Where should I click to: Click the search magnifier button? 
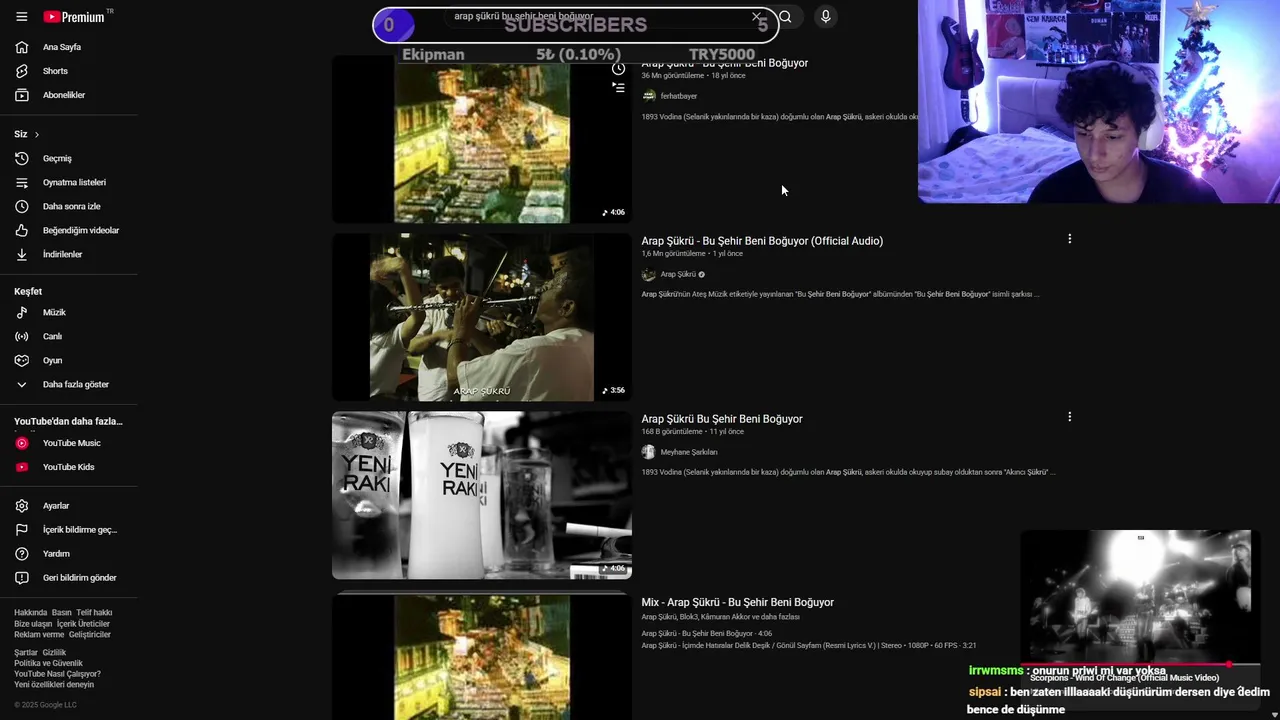pos(786,17)
